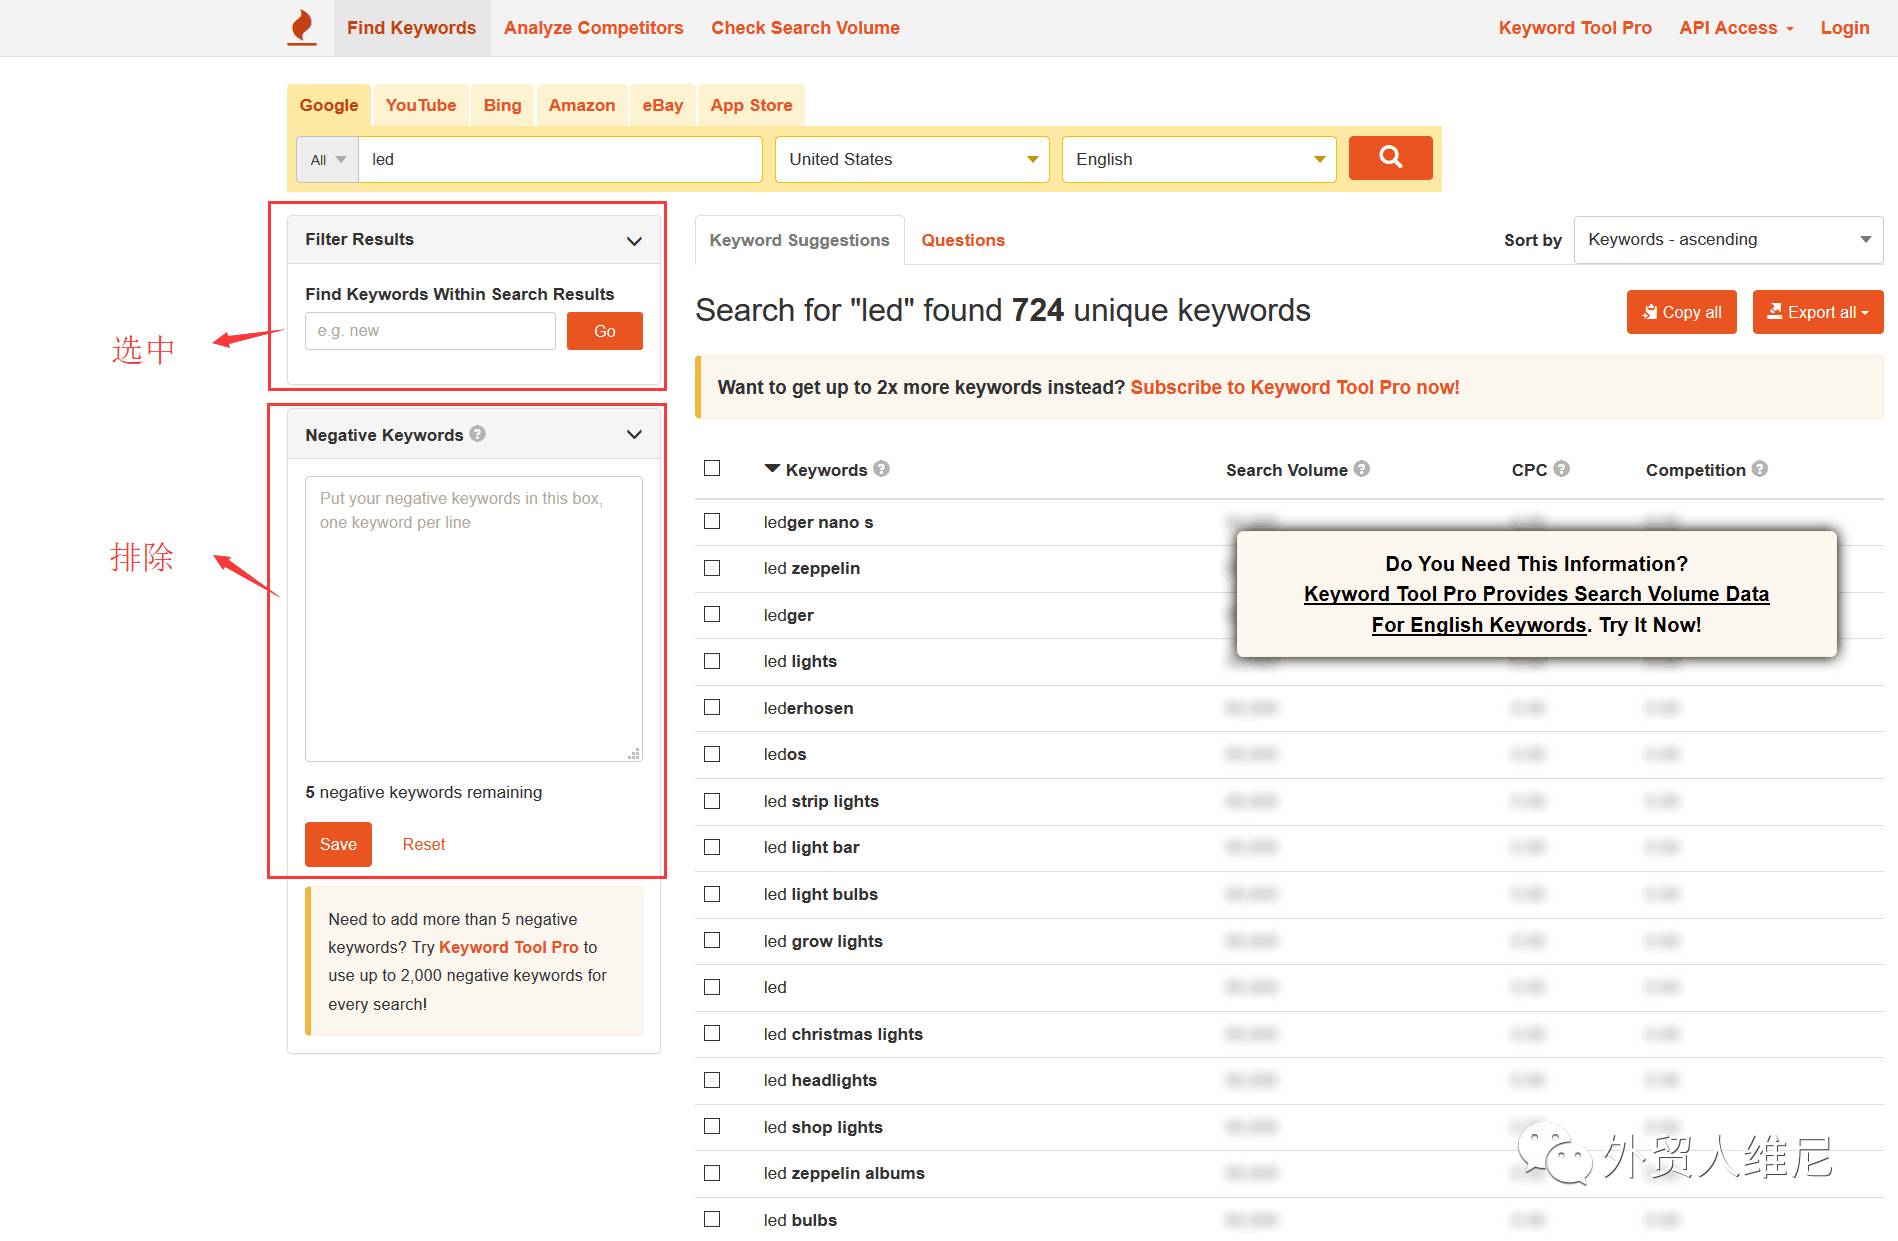Click the 'led shop lights' keyword text
Viewport: 1898px width, 1241px height.
tap(823, 1127)
